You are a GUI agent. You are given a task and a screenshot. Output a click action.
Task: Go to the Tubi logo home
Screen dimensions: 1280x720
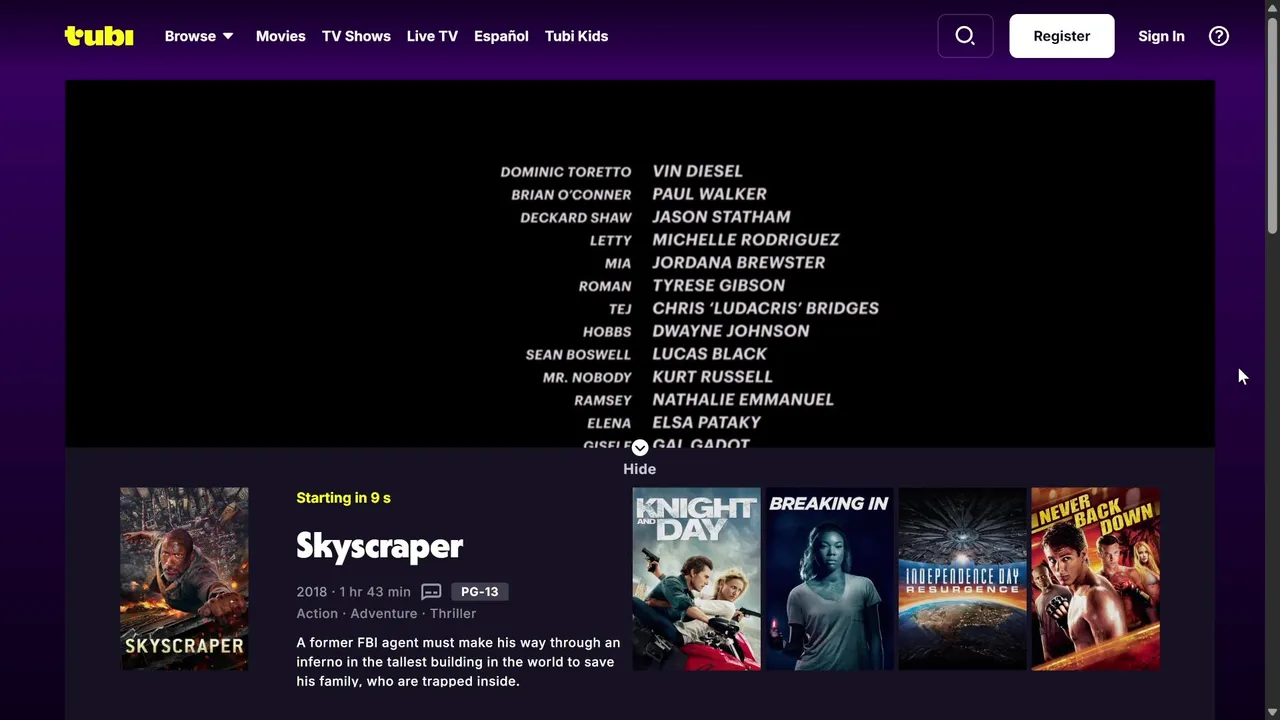pos(99,36)
